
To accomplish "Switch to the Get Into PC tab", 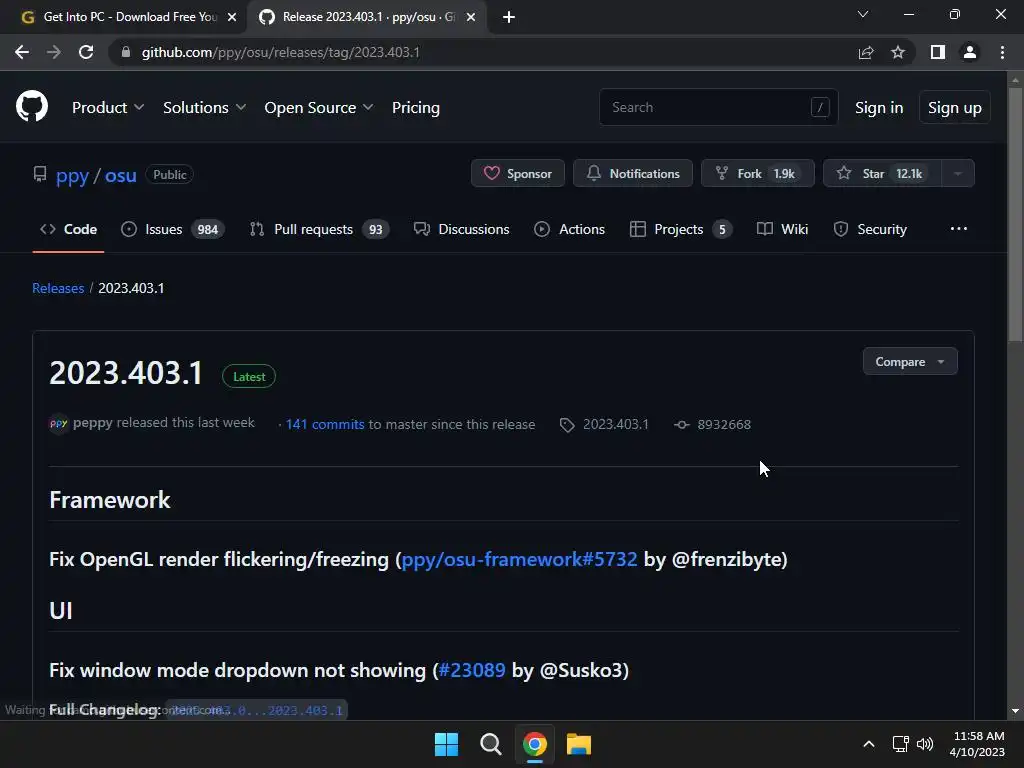I will point(130,17).
